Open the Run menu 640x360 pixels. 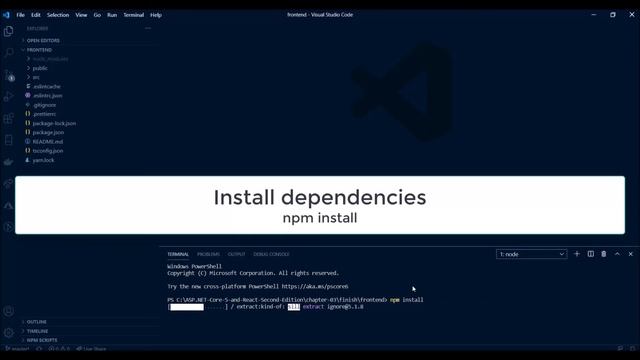[112, 15]
